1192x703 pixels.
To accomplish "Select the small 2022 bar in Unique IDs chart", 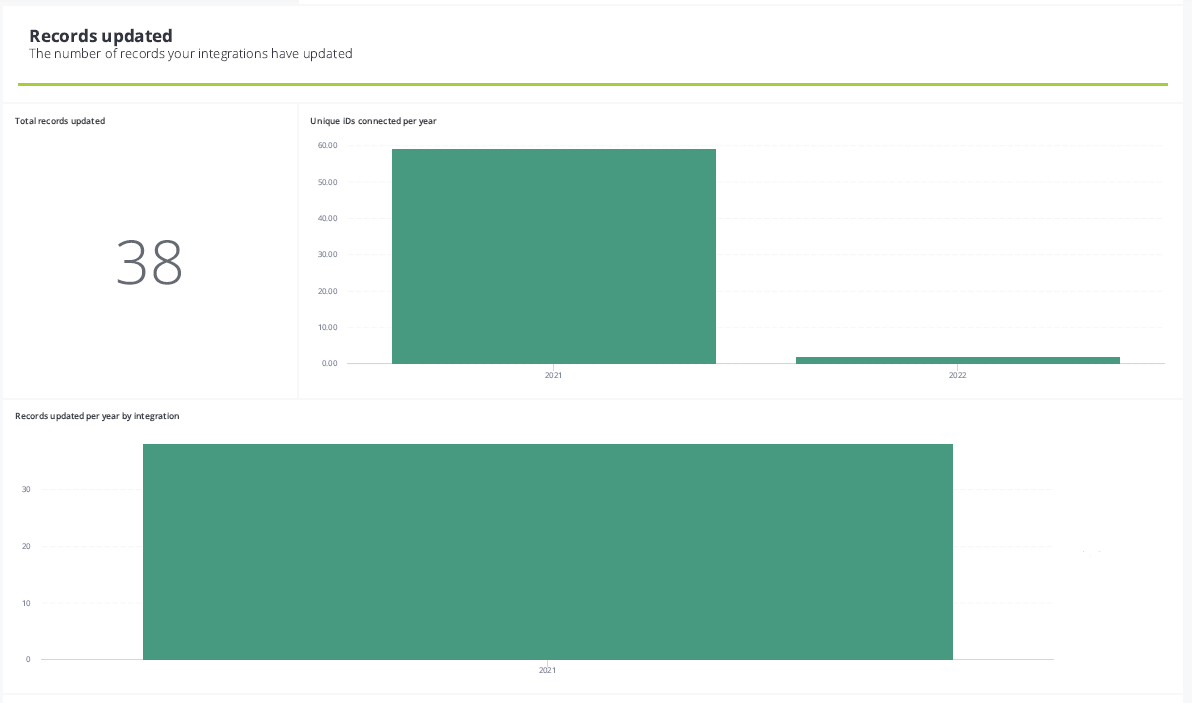I will 957,360.
